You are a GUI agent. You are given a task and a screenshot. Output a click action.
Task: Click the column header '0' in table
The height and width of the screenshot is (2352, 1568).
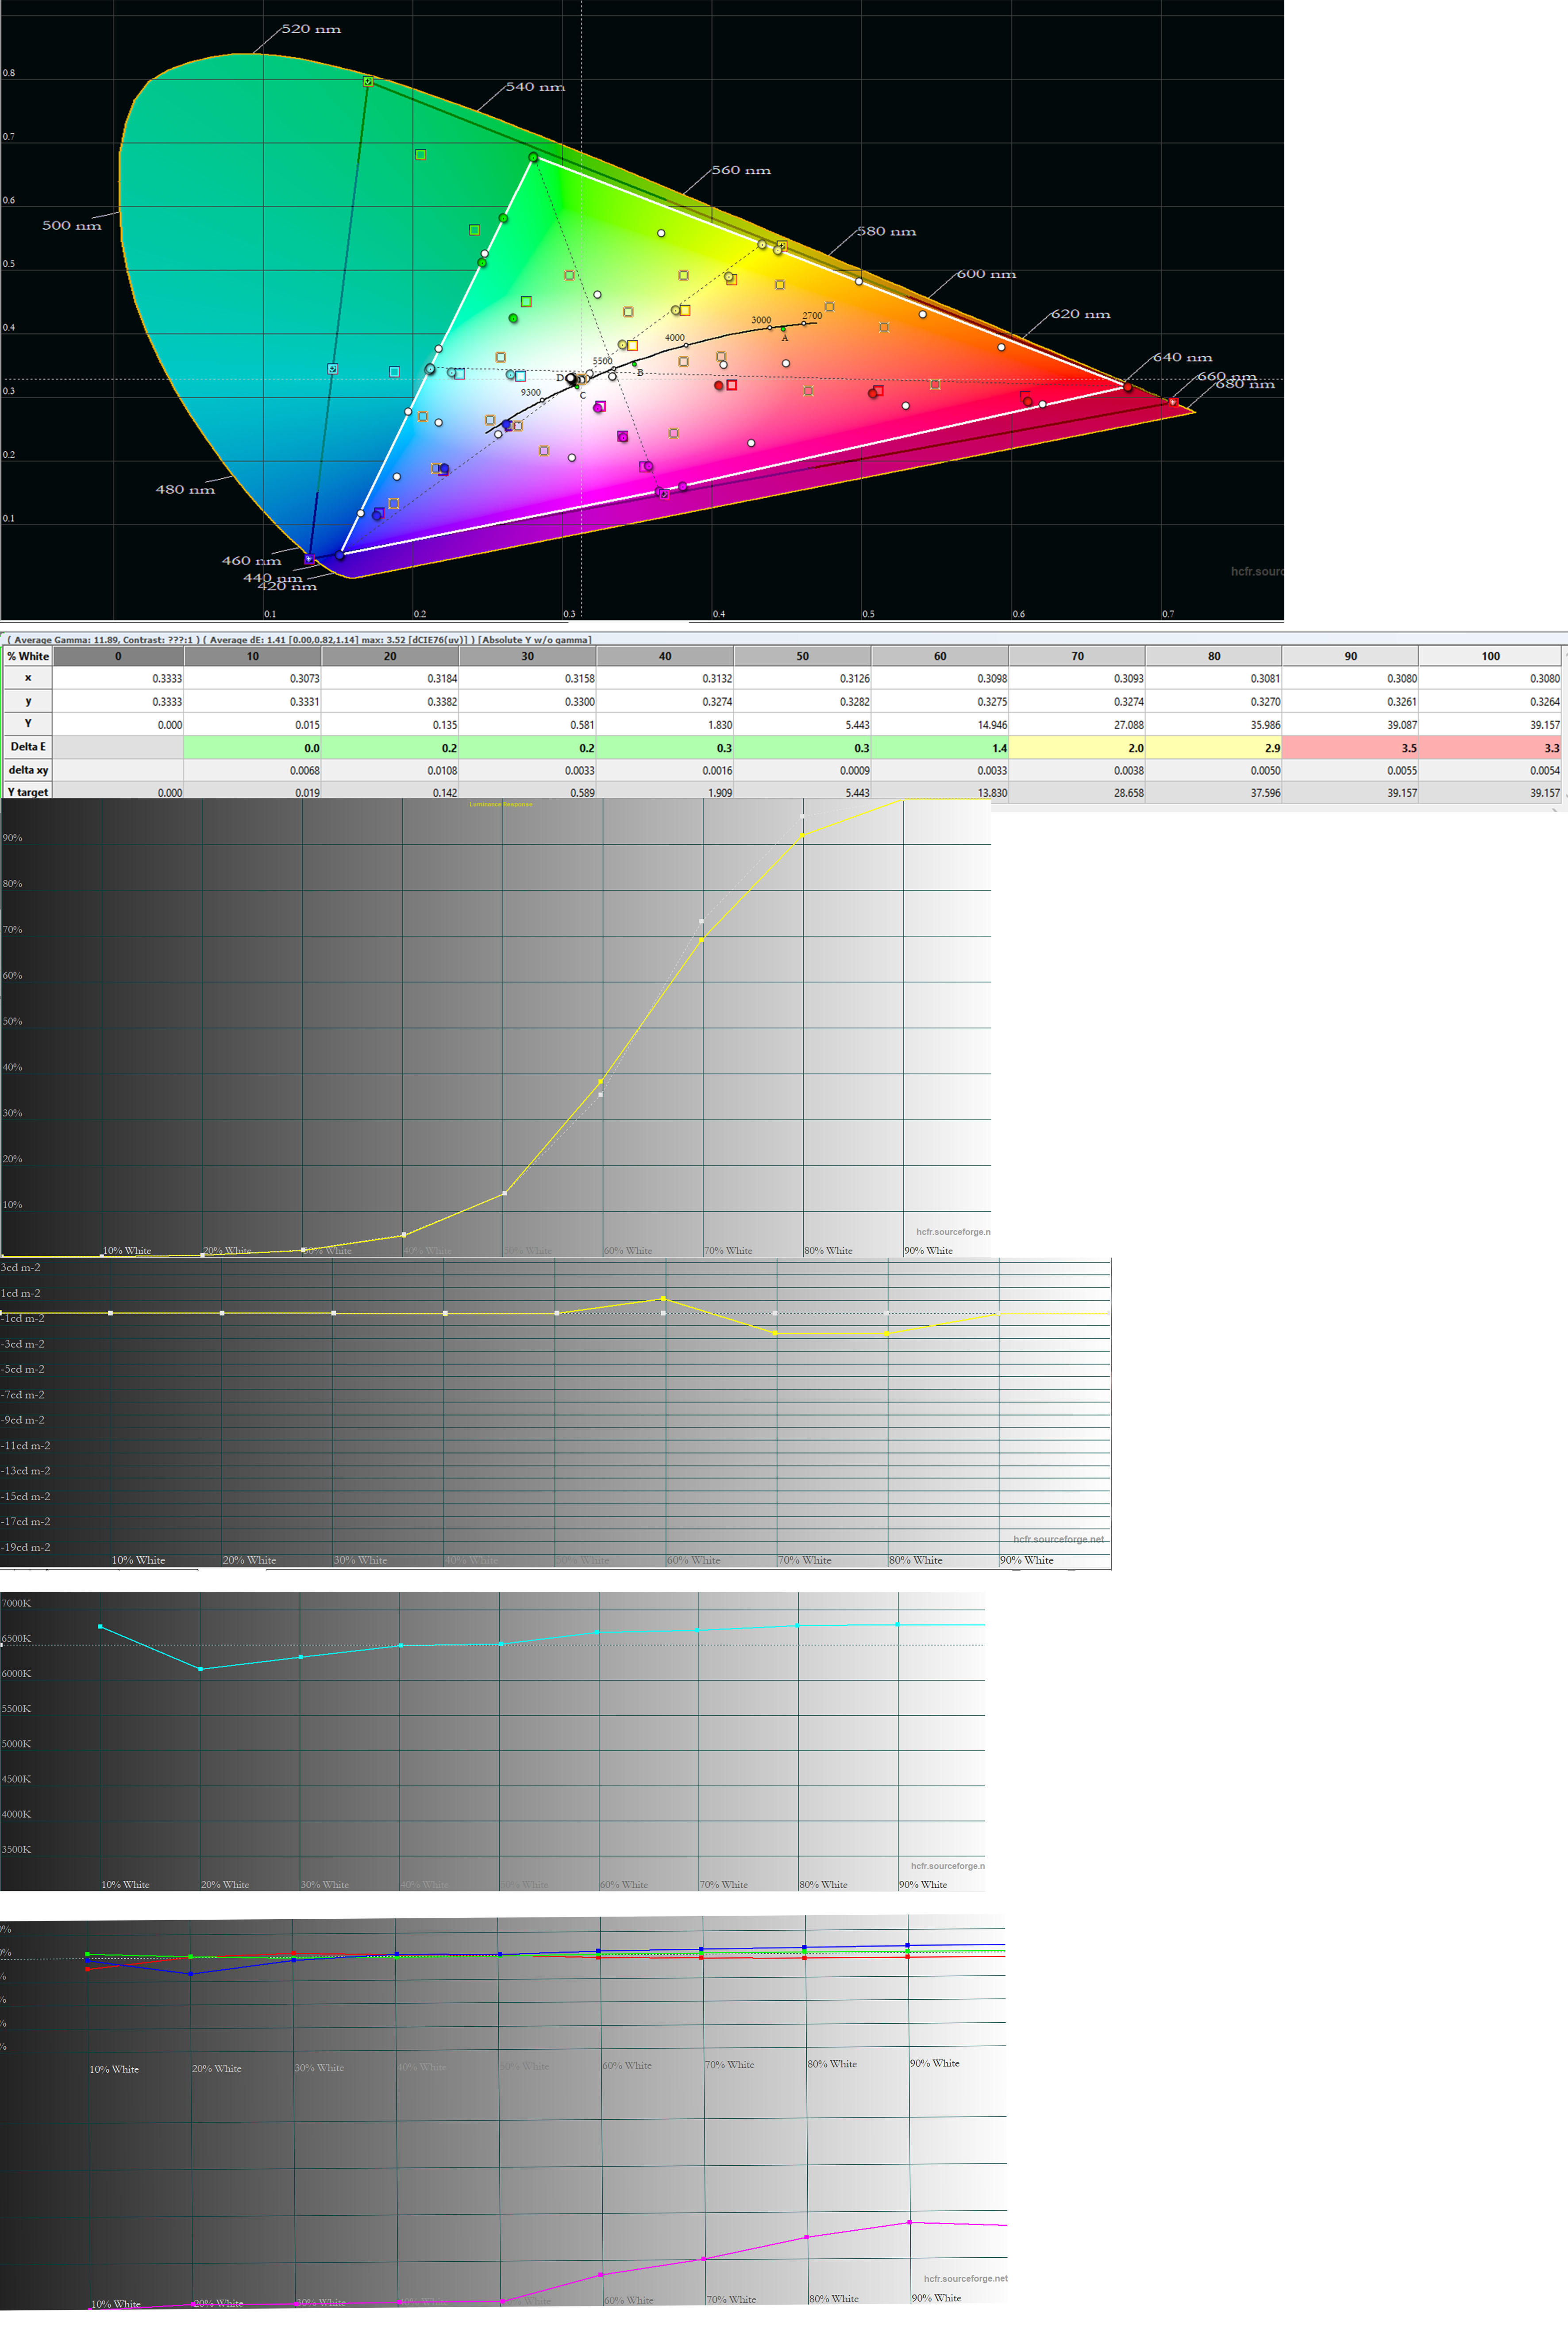click(118, 656)
